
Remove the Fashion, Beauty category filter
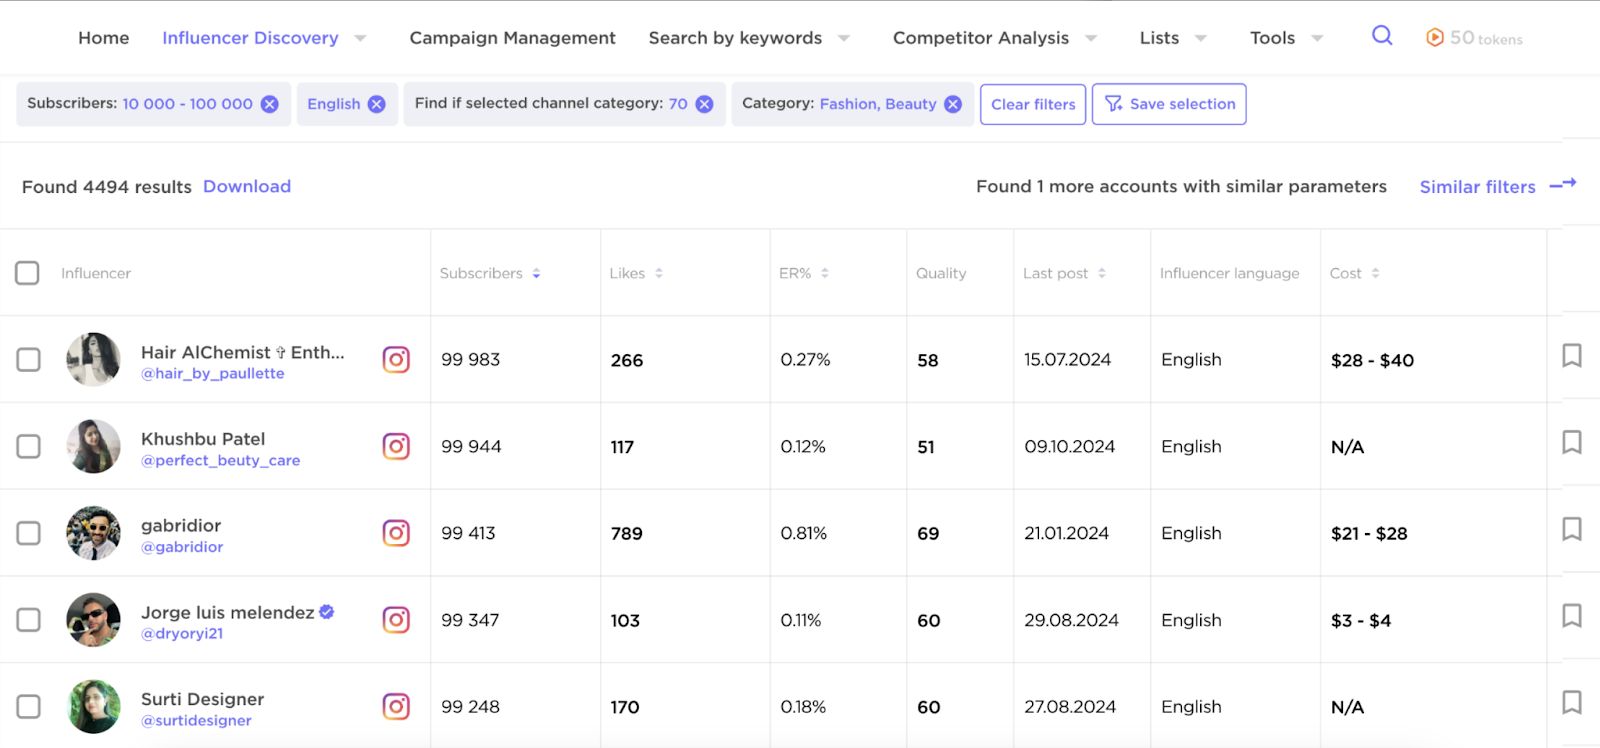[953, 104]
